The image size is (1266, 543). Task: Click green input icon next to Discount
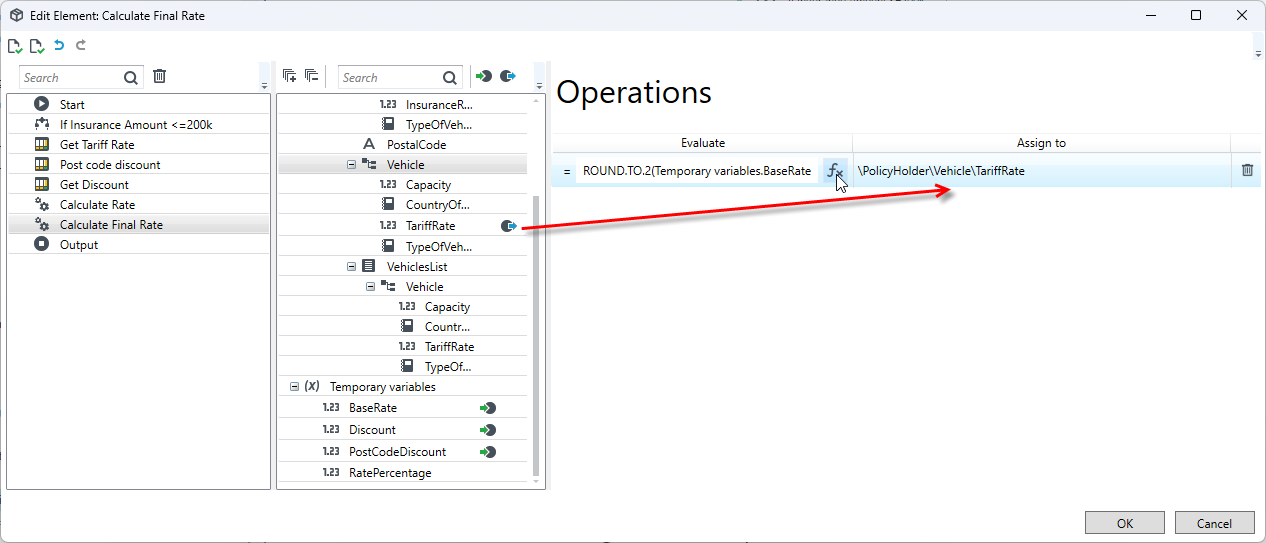coord(487,430)
